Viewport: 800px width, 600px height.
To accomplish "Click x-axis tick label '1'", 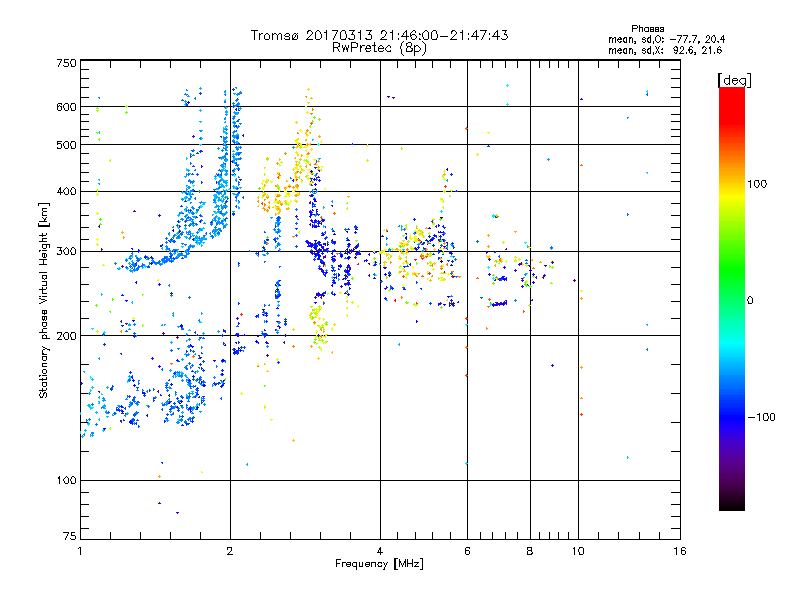I will [80, 551].
